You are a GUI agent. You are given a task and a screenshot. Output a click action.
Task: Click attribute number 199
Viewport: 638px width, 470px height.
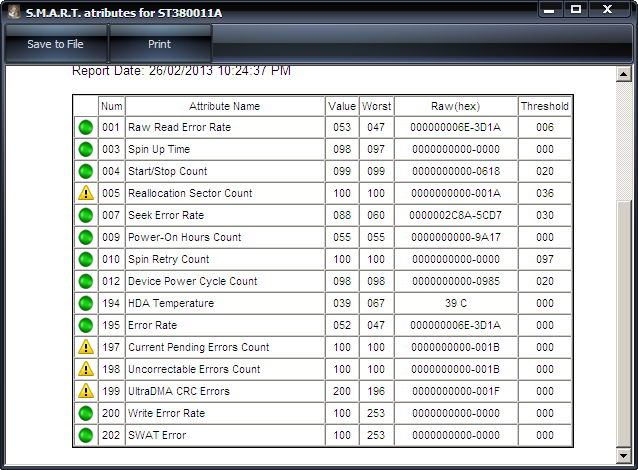pyautogui.click(x=111, y=391)
